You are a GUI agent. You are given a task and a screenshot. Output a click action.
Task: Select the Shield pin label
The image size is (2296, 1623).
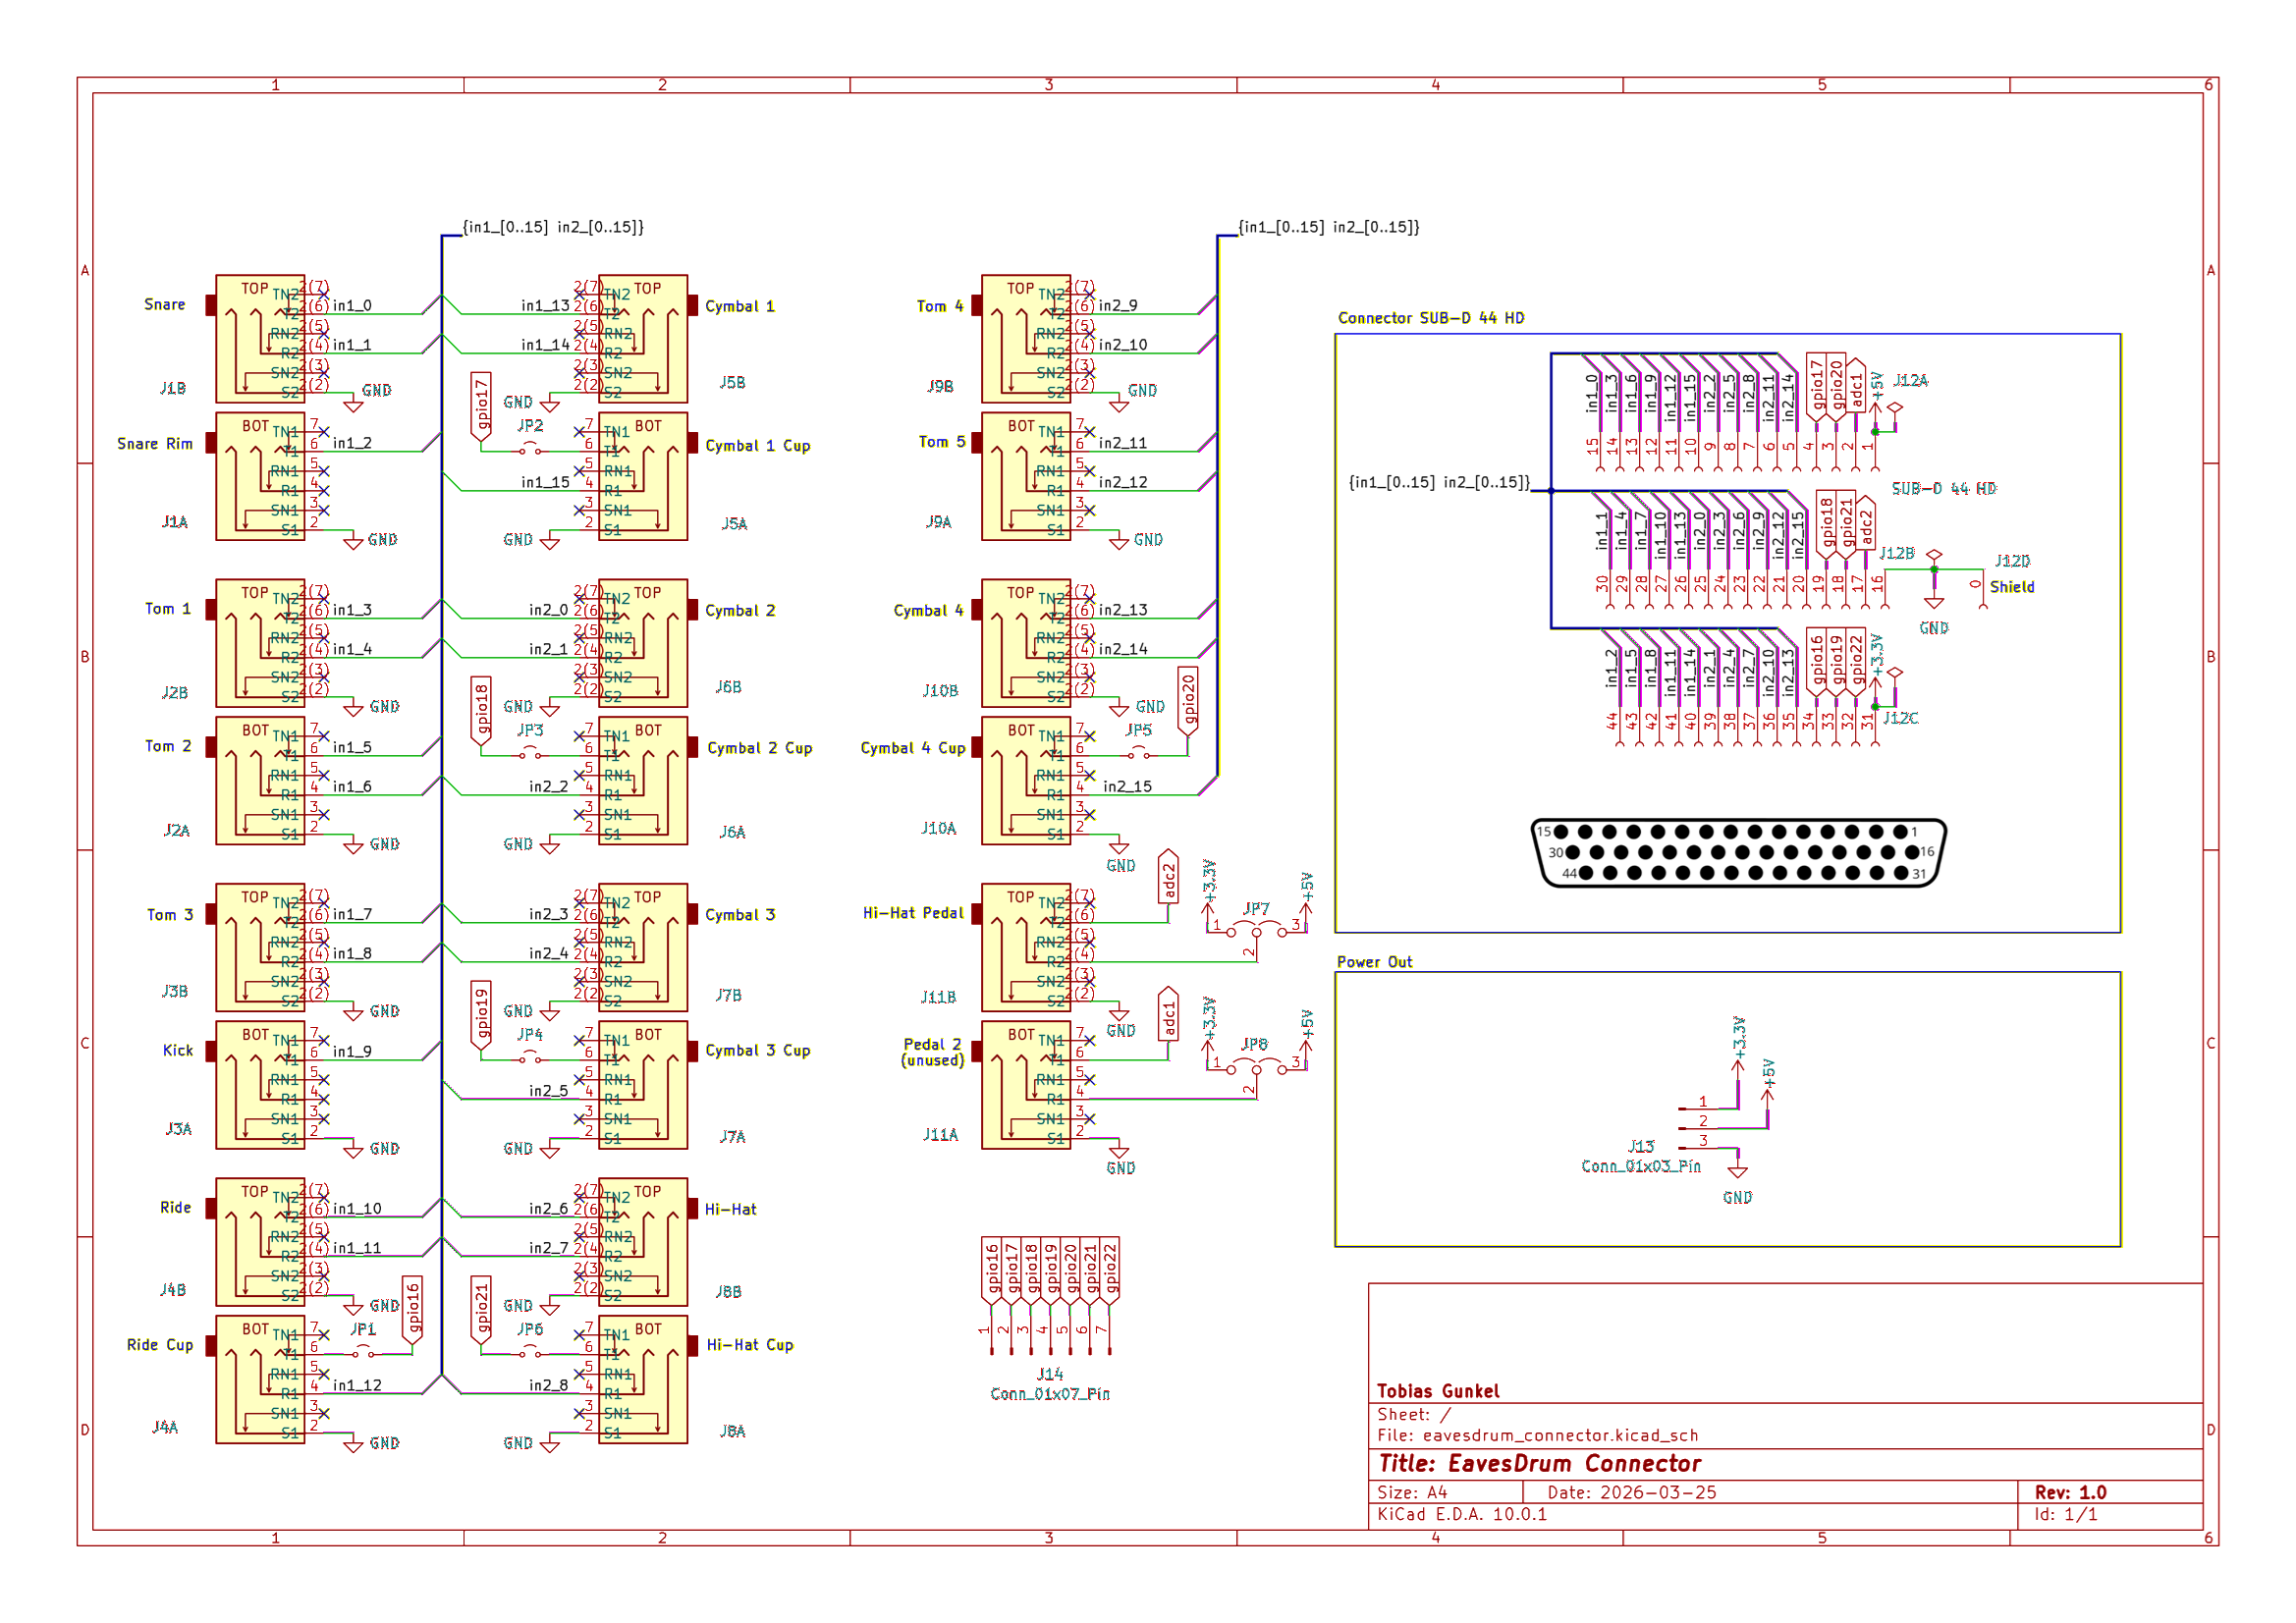coord(2012,587)
